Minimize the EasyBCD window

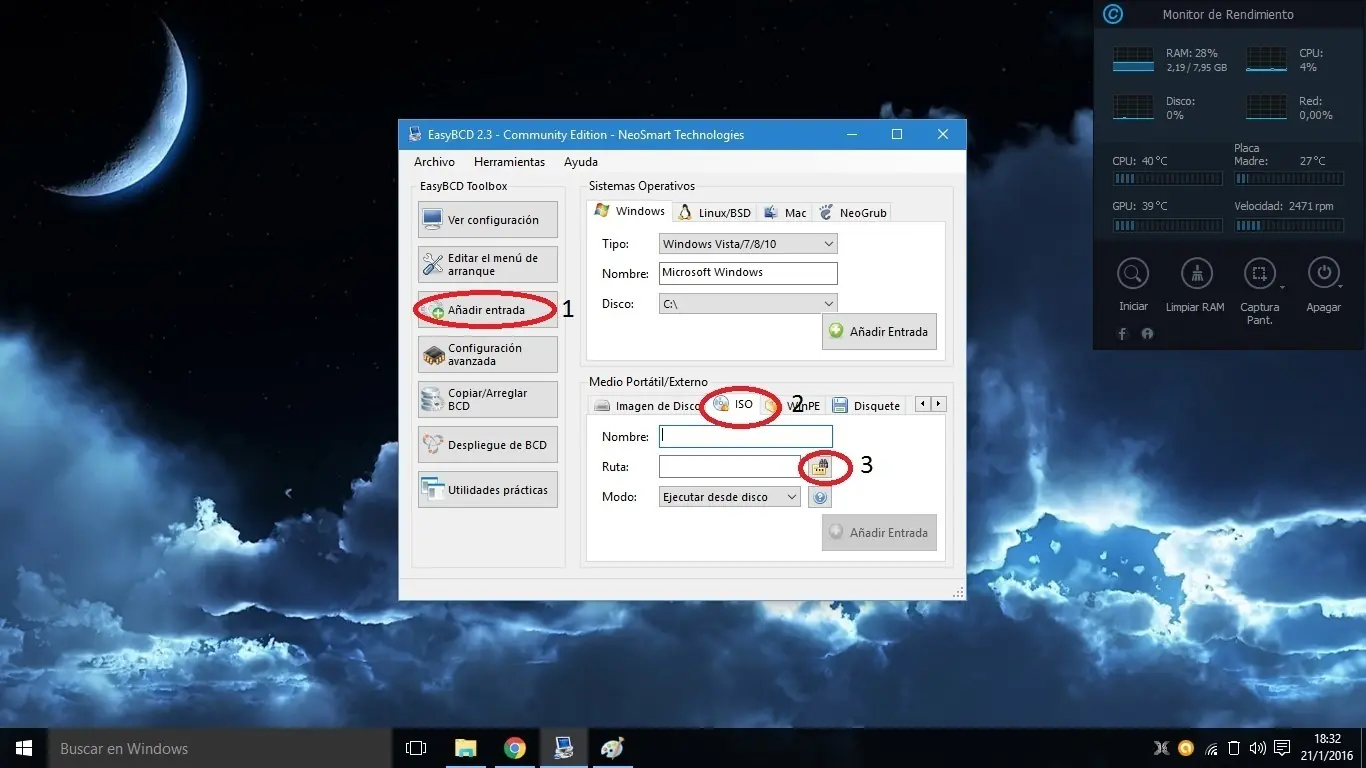click(x=851, y=134)
